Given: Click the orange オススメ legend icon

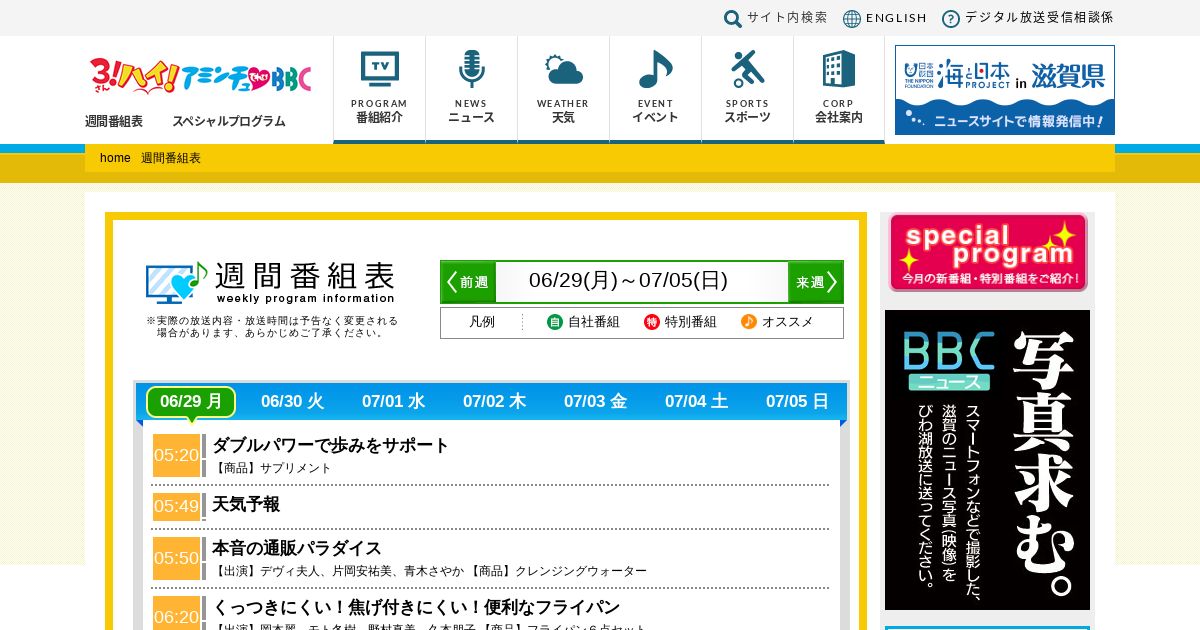Looking at the screenshot, I should click(x=749, y=322).
